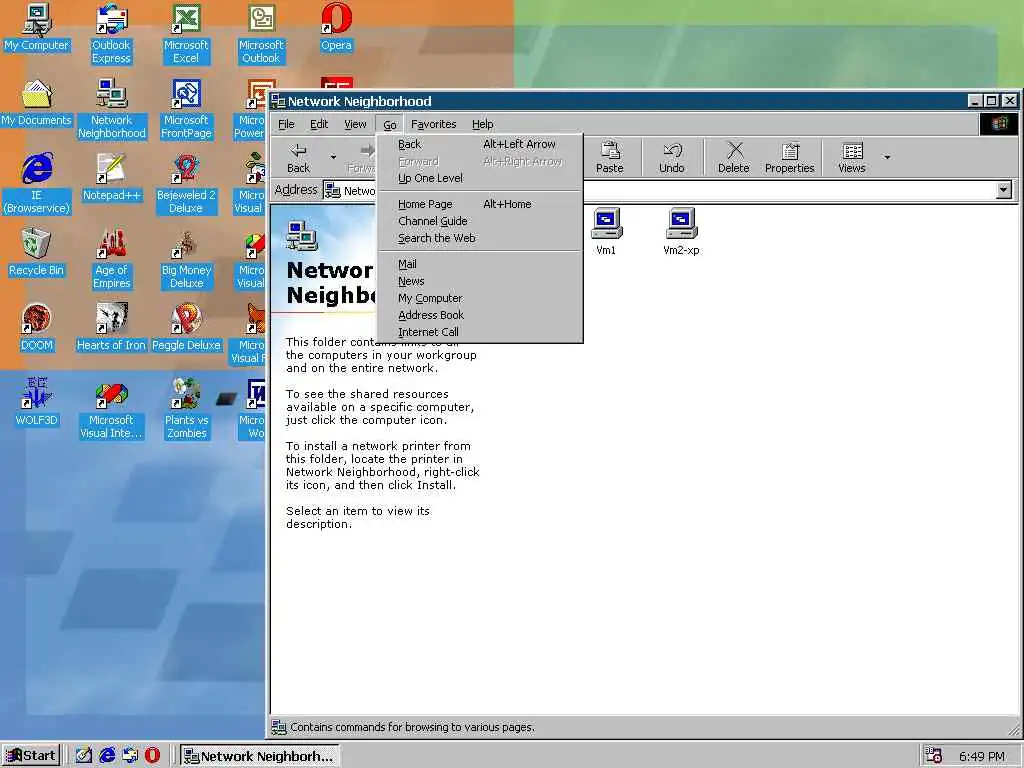Choose My Computer in the Go menu
This screenshot has height=768, width=1024.
pos(480,298)
